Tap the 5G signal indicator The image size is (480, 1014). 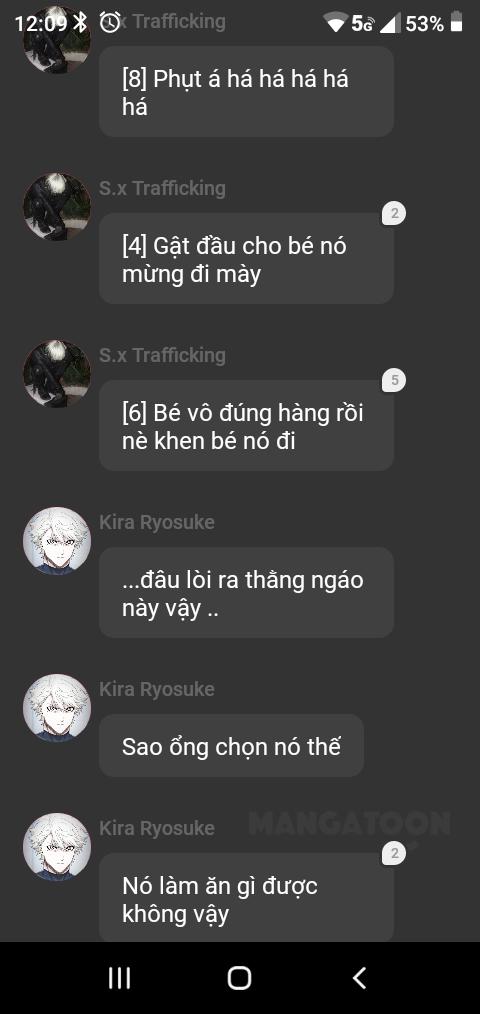[x=363, y=23]
